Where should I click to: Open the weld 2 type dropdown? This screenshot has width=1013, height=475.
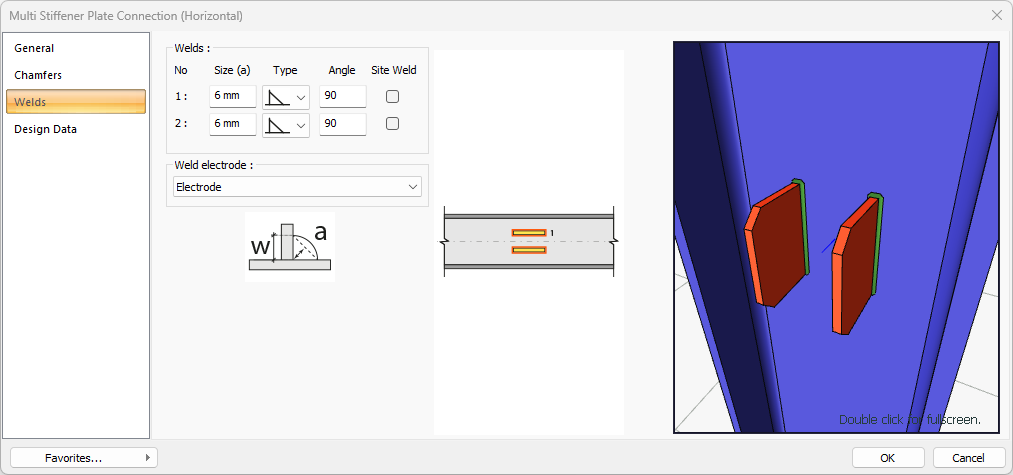(x=286, y=125)
